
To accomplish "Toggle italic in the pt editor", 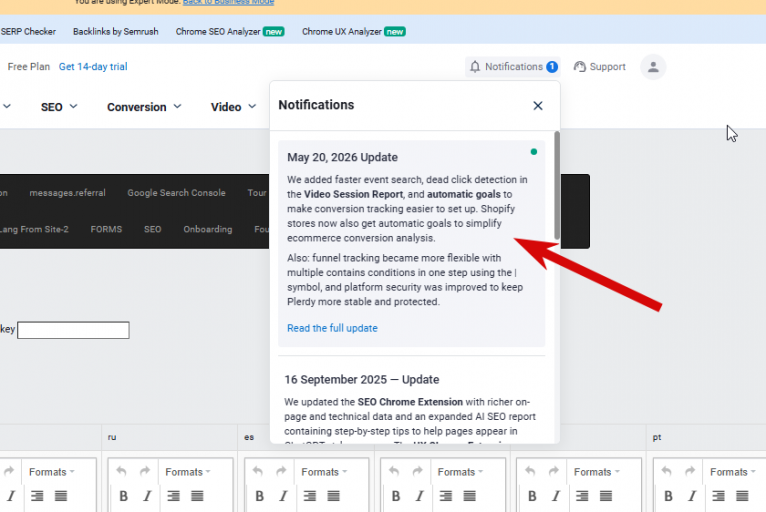I will pos(693,496).
